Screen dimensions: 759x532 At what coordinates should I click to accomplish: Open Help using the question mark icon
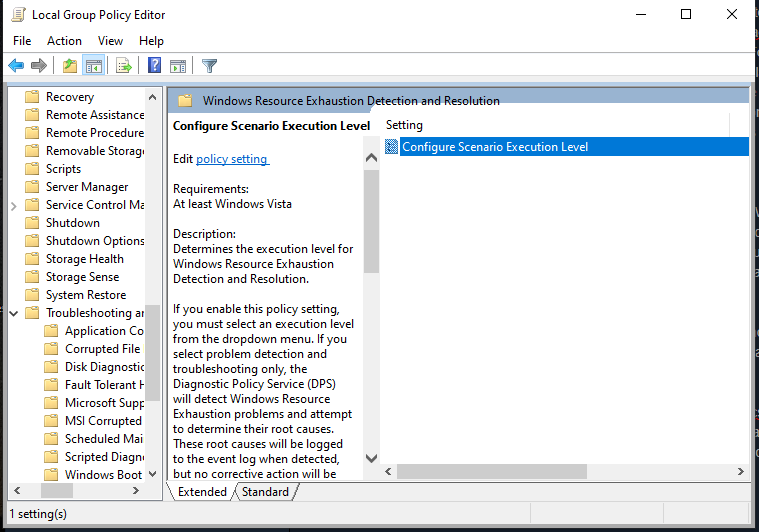[x=154, y=66]
